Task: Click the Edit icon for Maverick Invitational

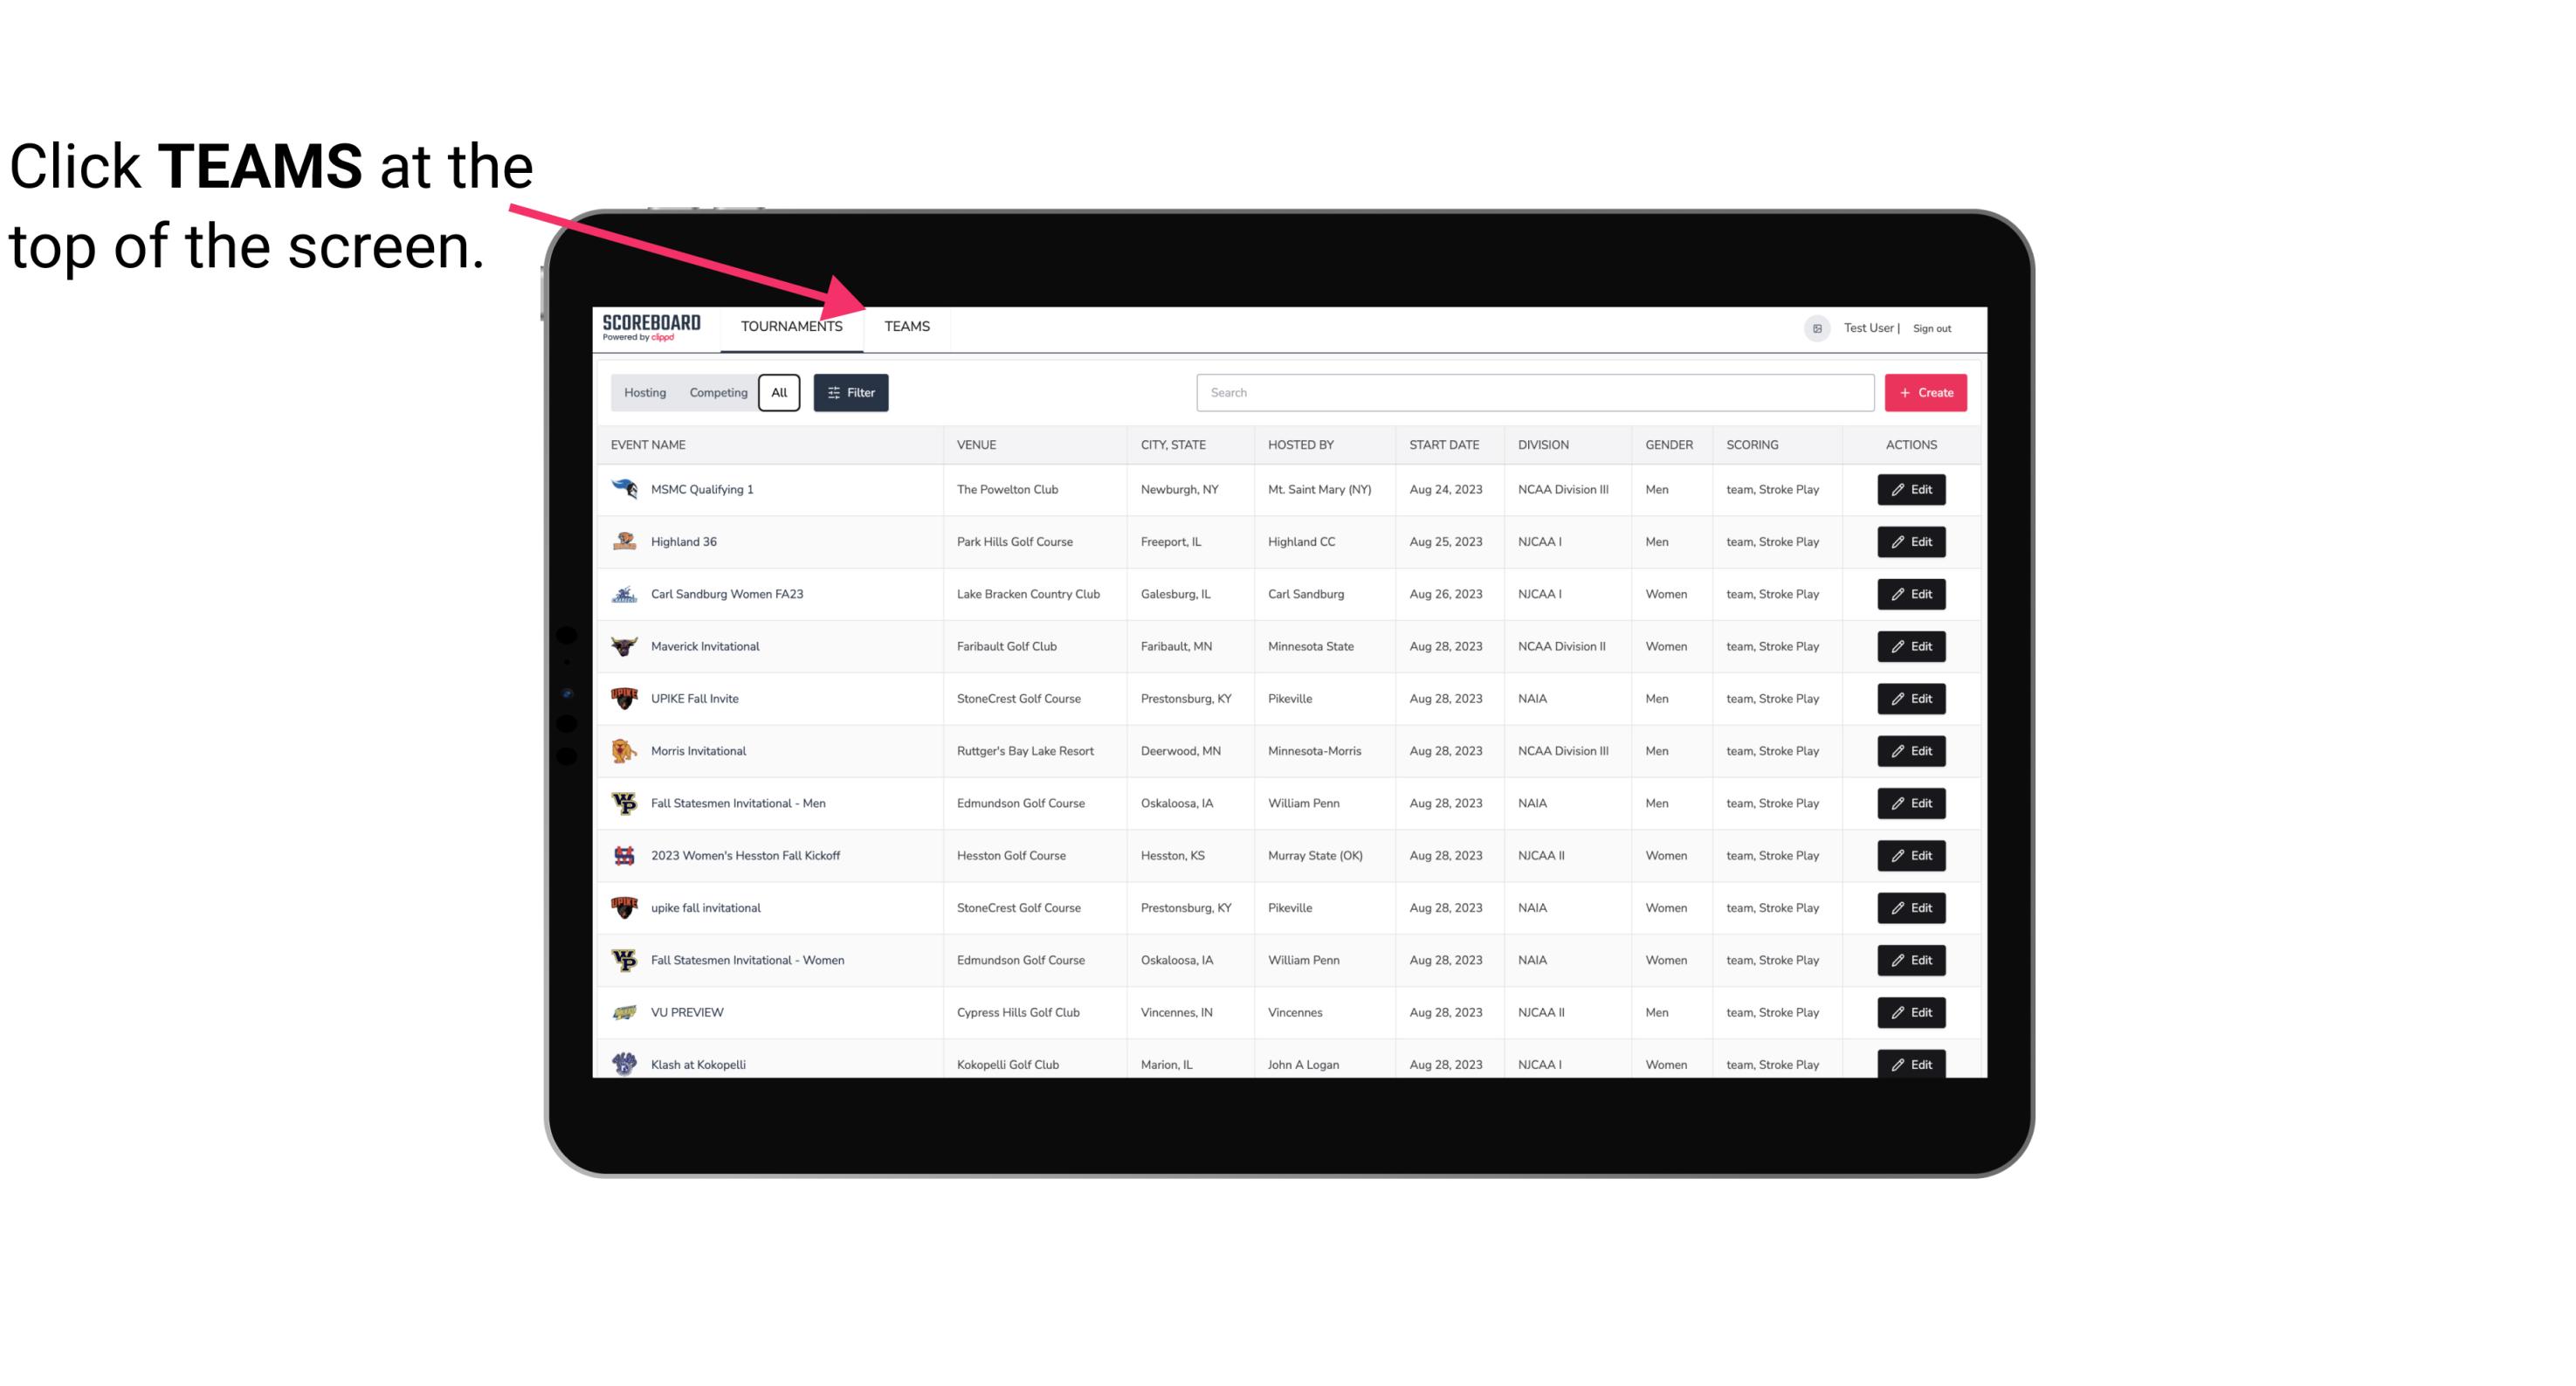Action: [x=1912, y=645]
